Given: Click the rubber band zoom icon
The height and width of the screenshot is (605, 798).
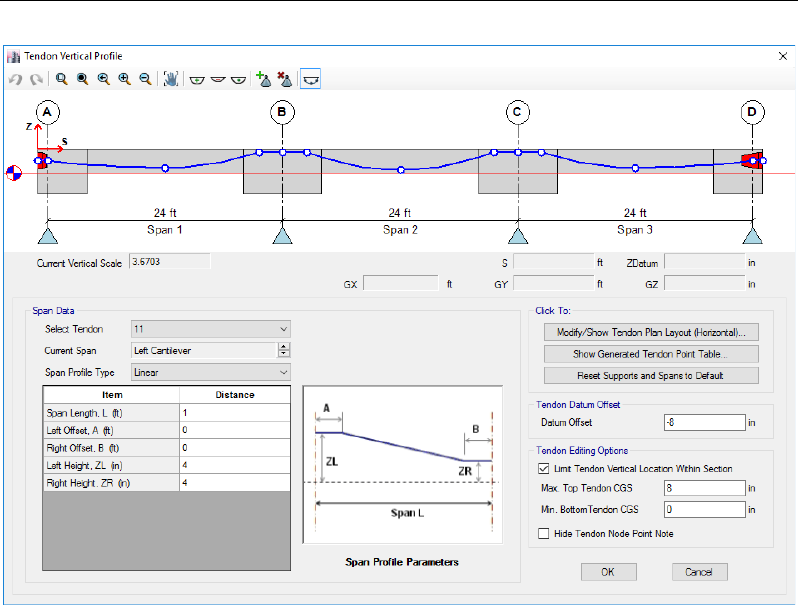Looking at the screenshot, I should point(61,78).
